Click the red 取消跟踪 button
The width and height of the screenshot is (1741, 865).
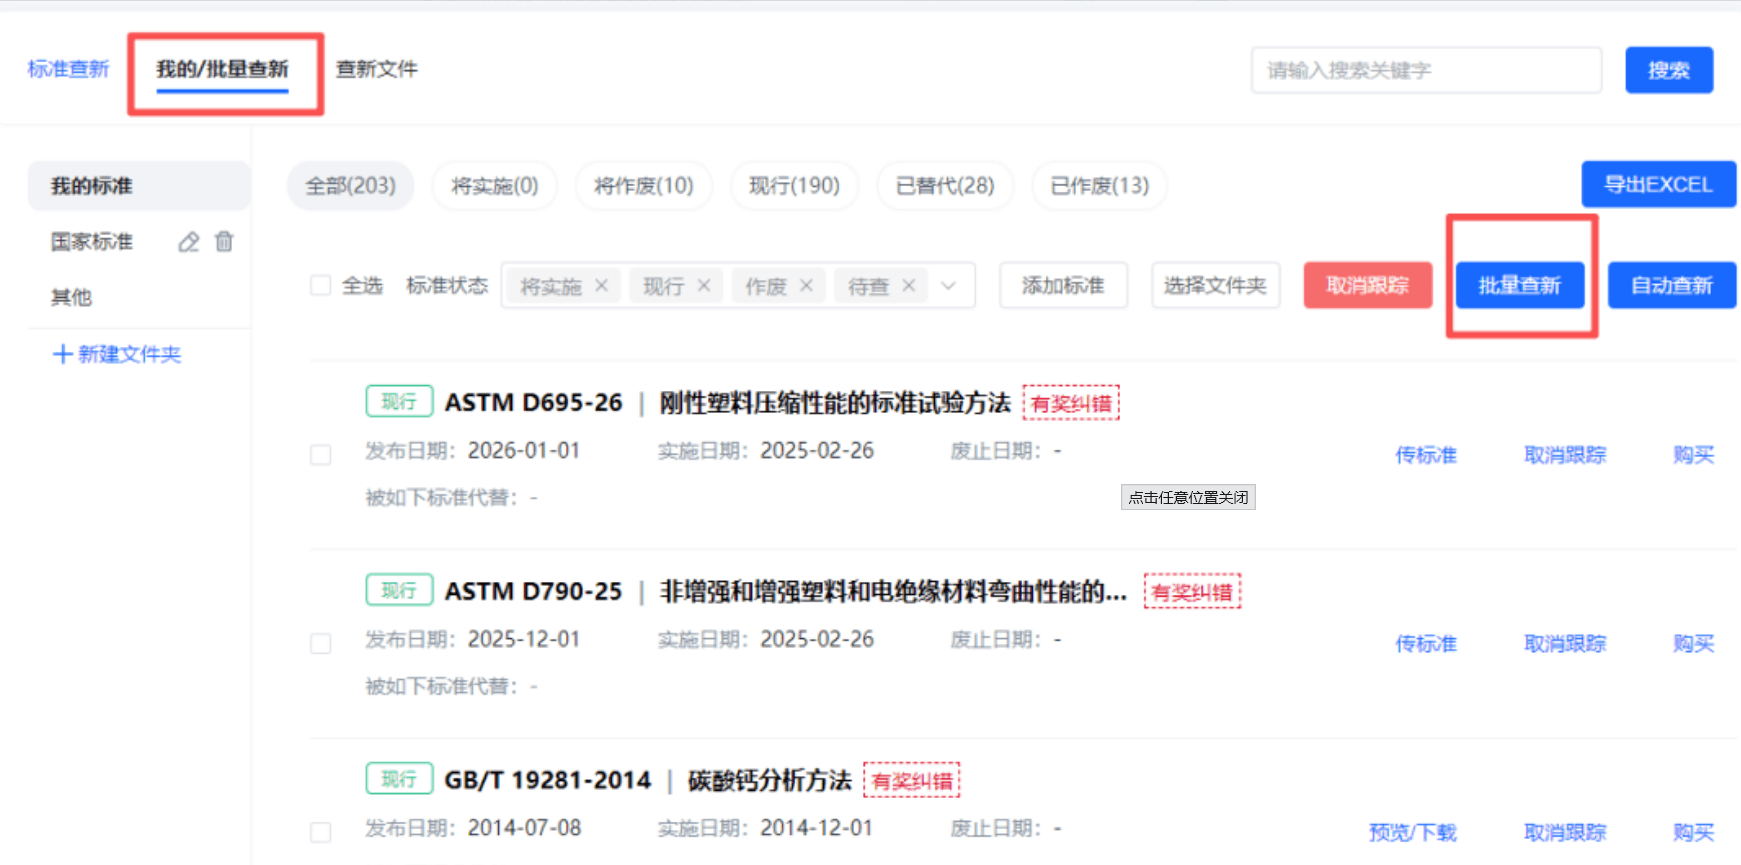1367,285
